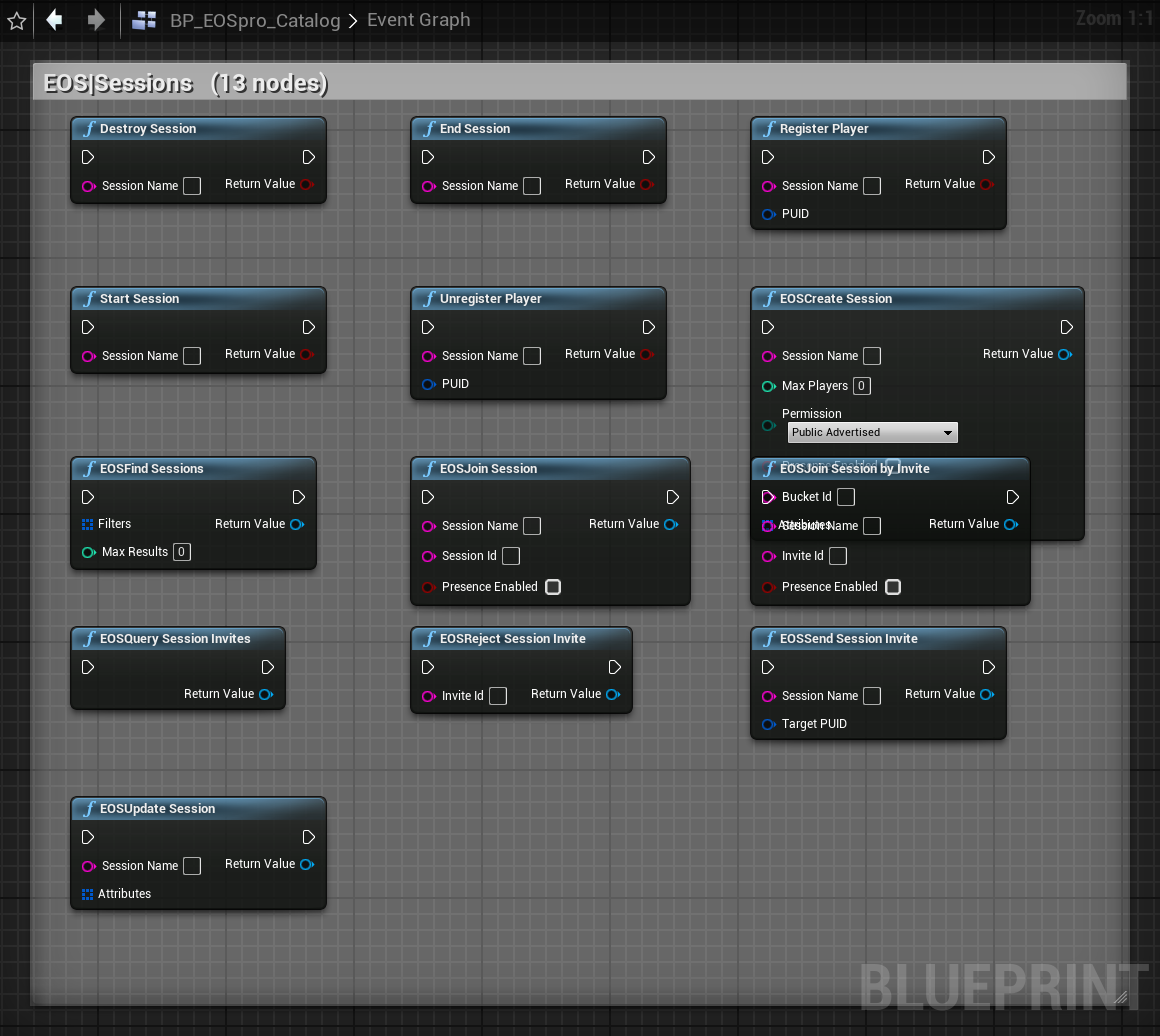Edit EOSReject Session Invite Invite Id field
1160x1036 pixels.
[x=499, y=696]
